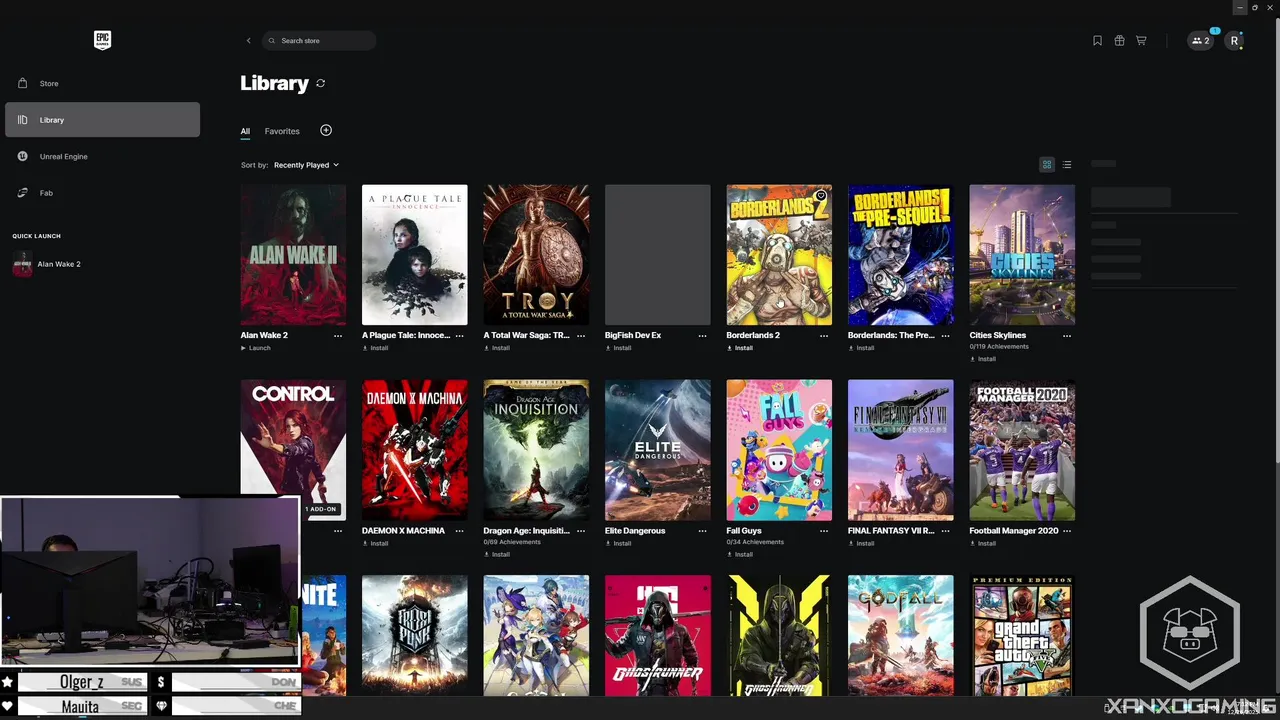Open the Fall Guys cover

779,450
